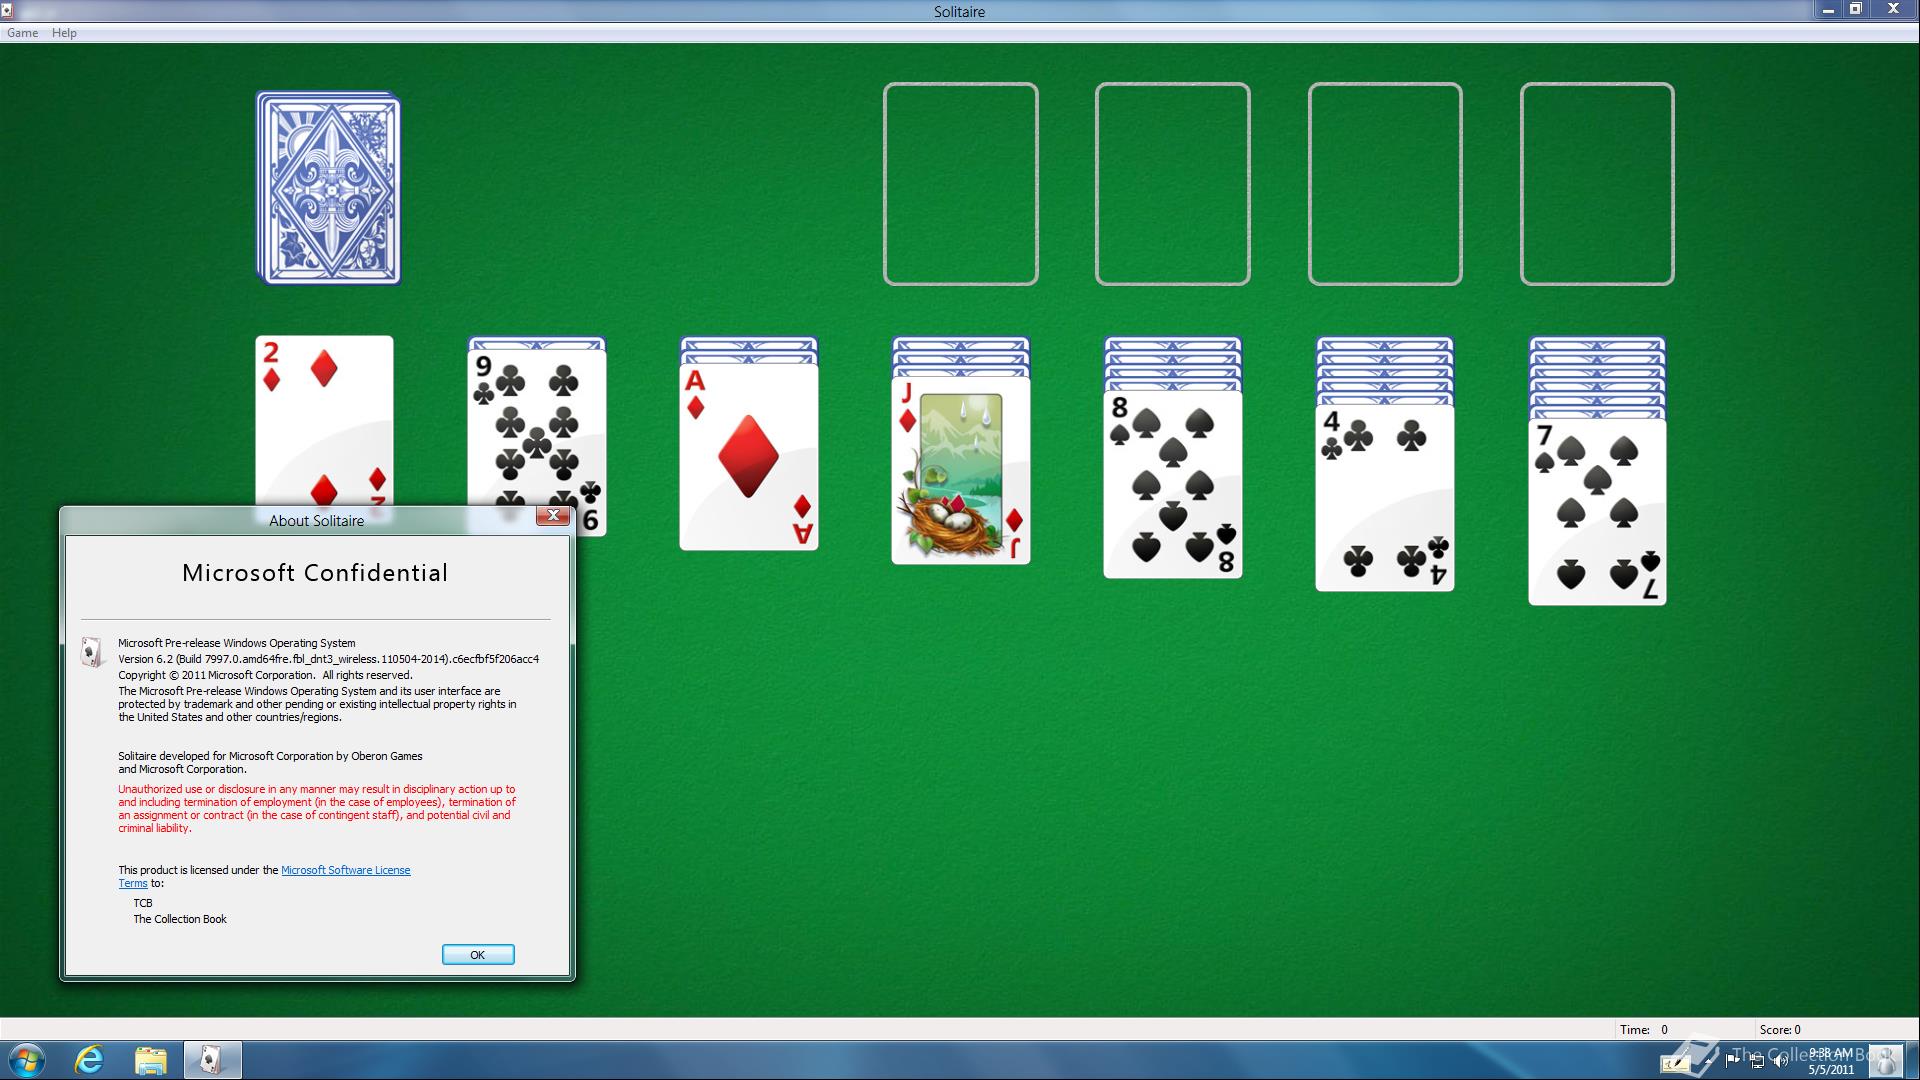Open the Help menu

point(64,33)
